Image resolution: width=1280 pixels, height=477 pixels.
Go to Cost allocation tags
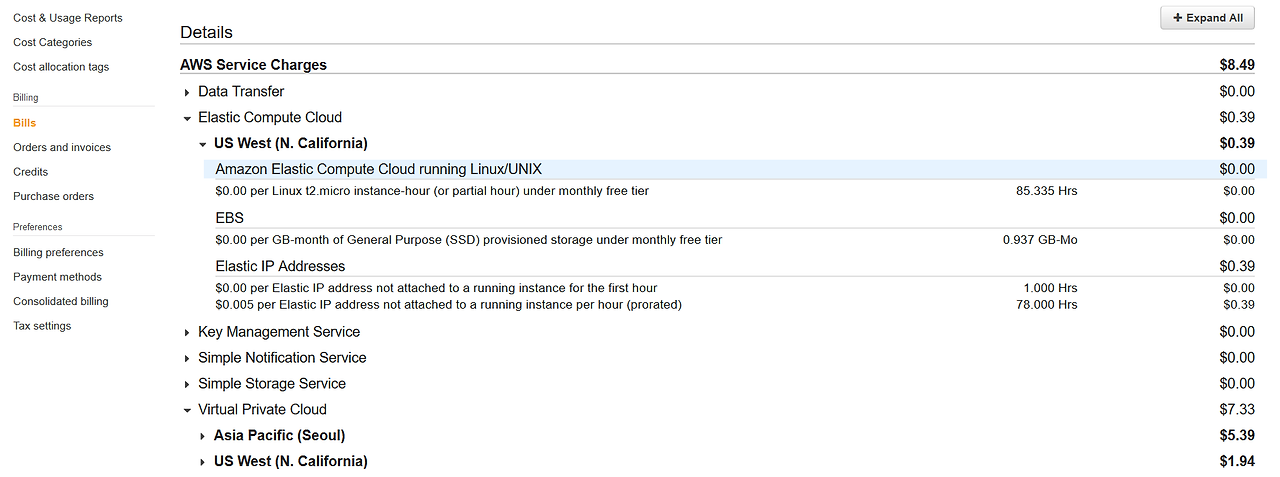61,67
